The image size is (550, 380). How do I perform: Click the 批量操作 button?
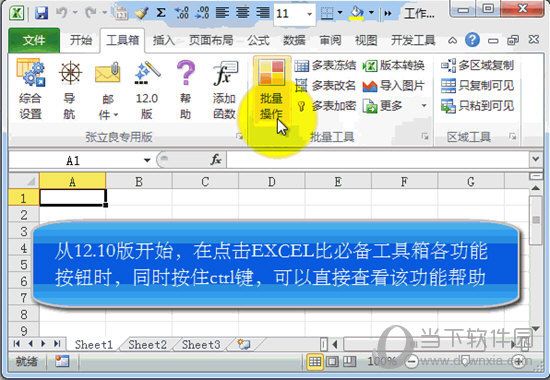tap(272, 89)
